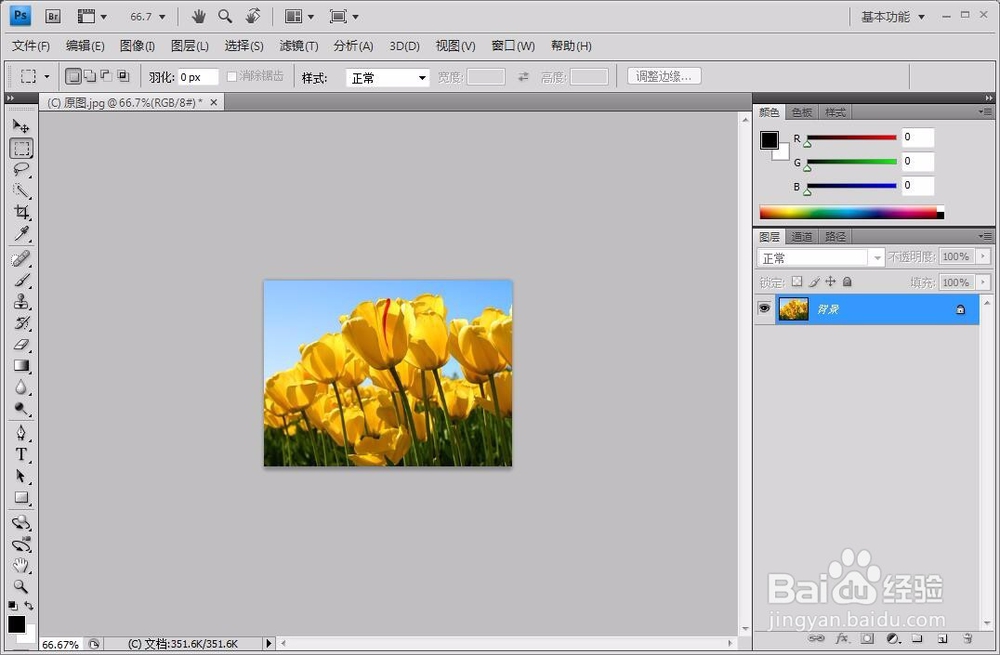Screen dimensions: 1000x655
Task: Click the foreground color swatch in toolbox
Action: pyautogui.click(x=17, y=624)
